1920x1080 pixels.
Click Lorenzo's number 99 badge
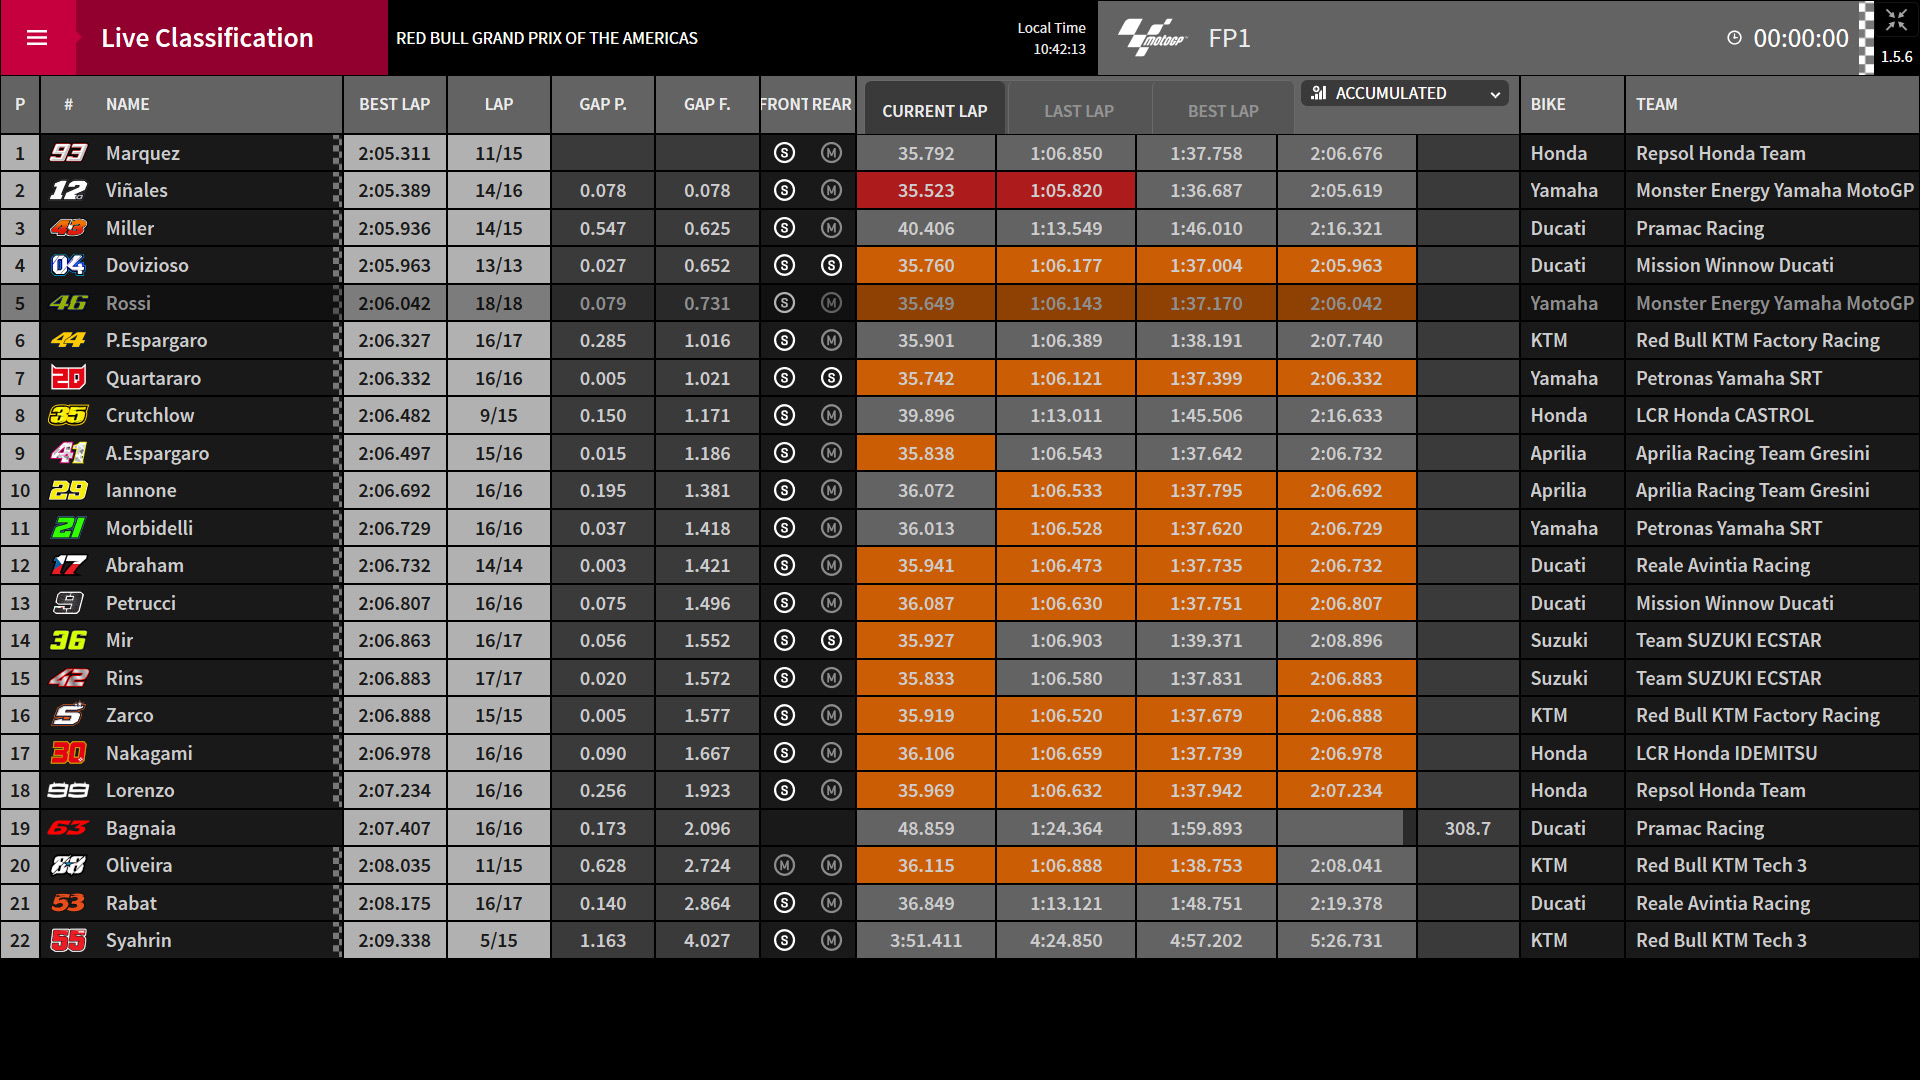tap(68, 790)
